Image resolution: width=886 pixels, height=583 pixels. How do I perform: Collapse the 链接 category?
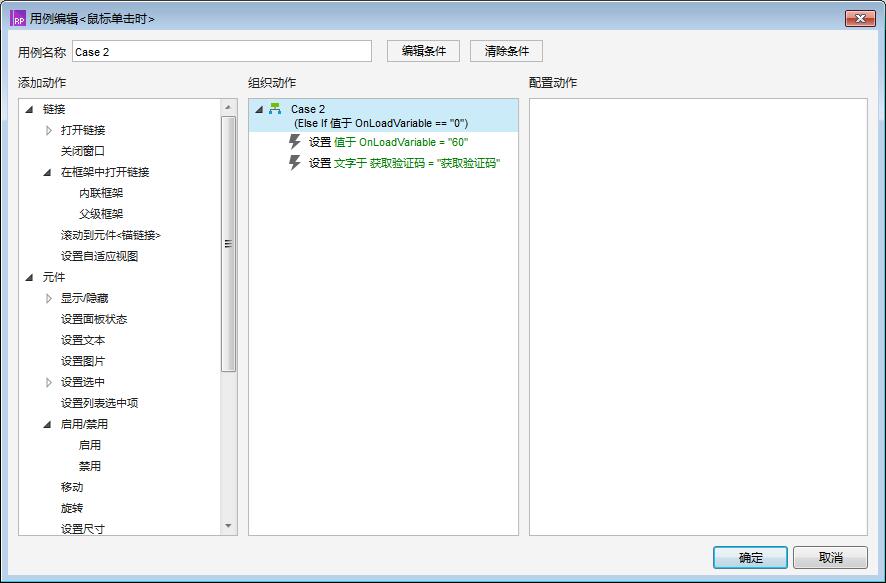click(x=29, y=109)
